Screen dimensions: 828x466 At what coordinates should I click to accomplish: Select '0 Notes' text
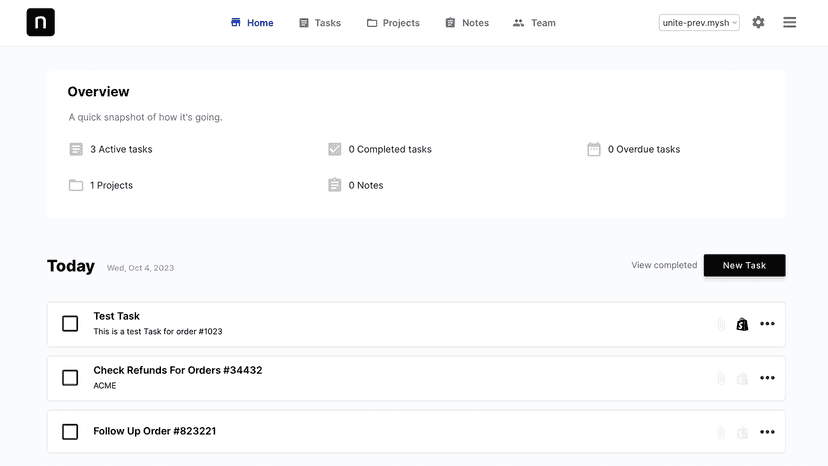pos(366,185)
